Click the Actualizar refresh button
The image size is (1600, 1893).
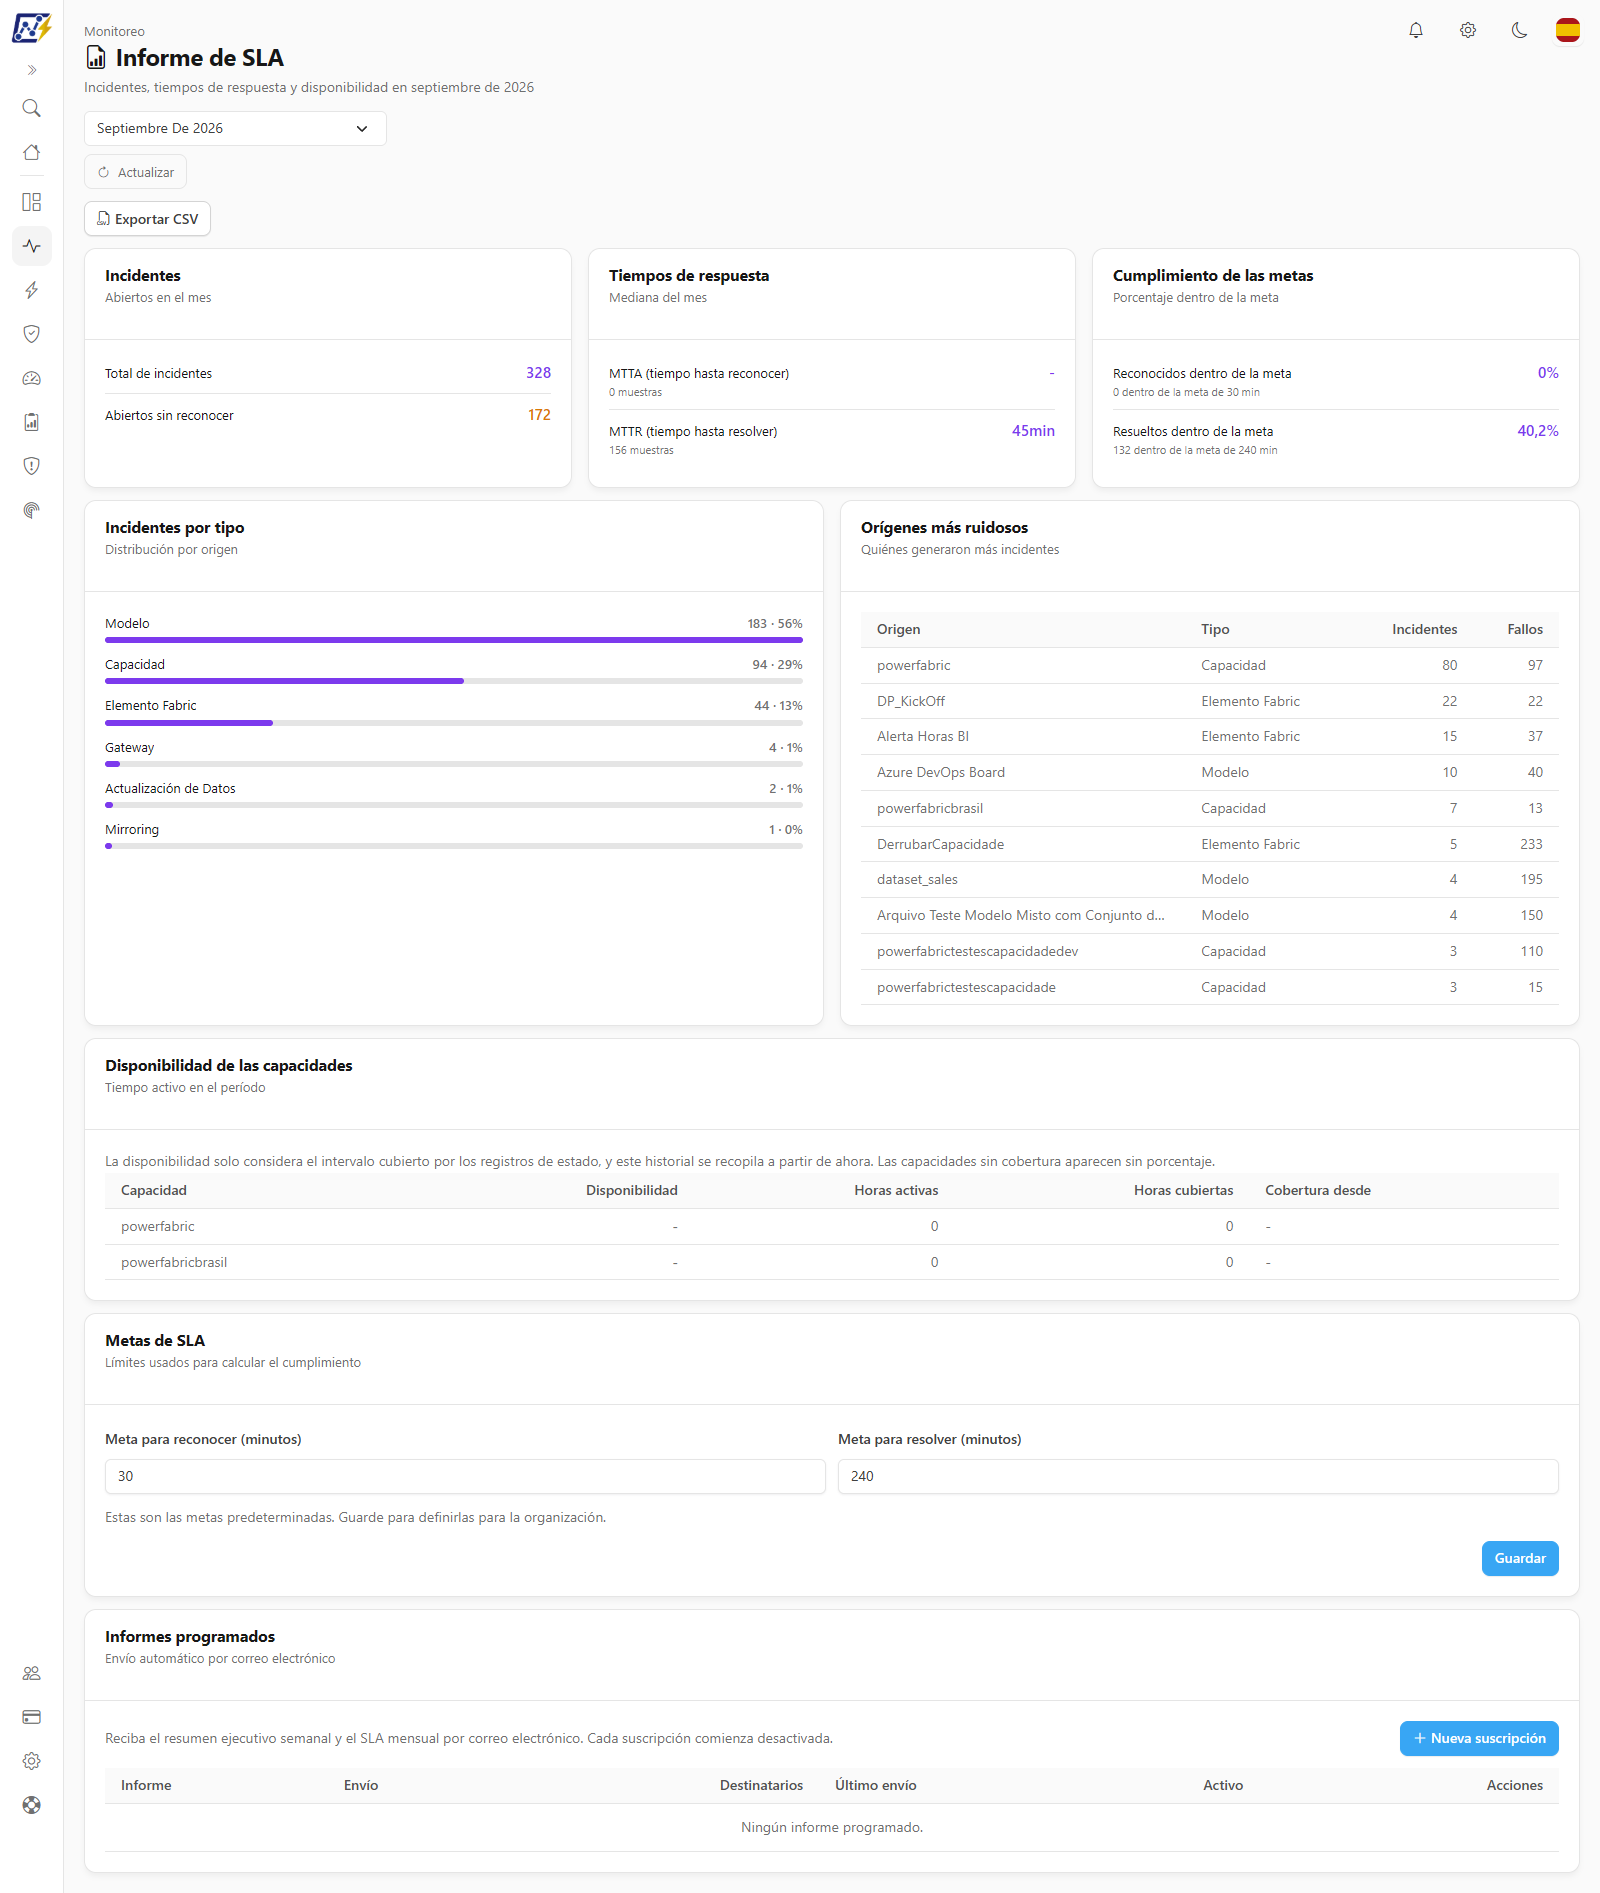click(135, 172)
